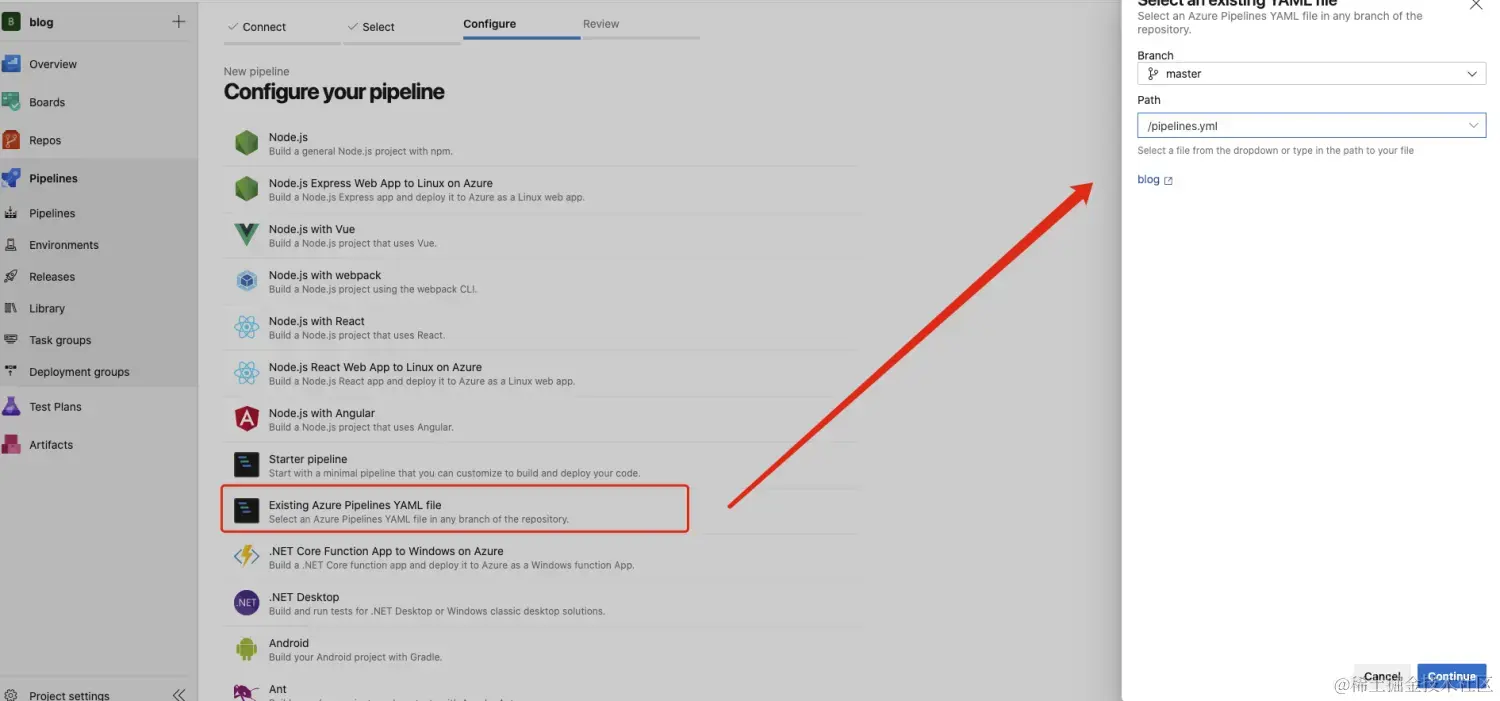
Task: Click the Vue template icon
Action: pos(246,235)
